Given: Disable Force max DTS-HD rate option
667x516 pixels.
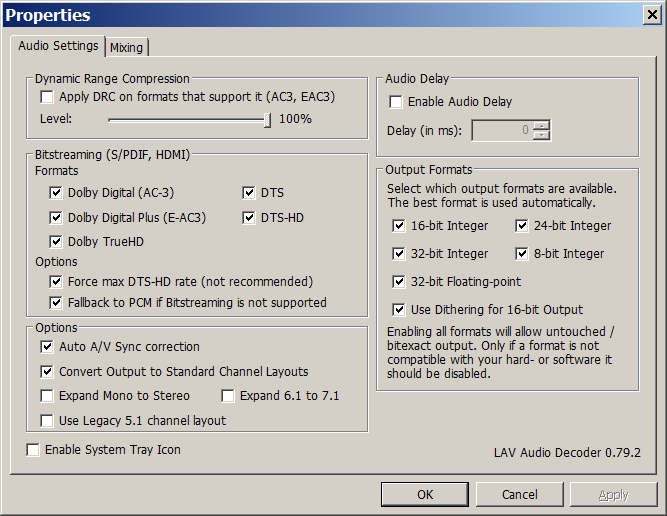Looking at the screenshot, I should [56, 282].
